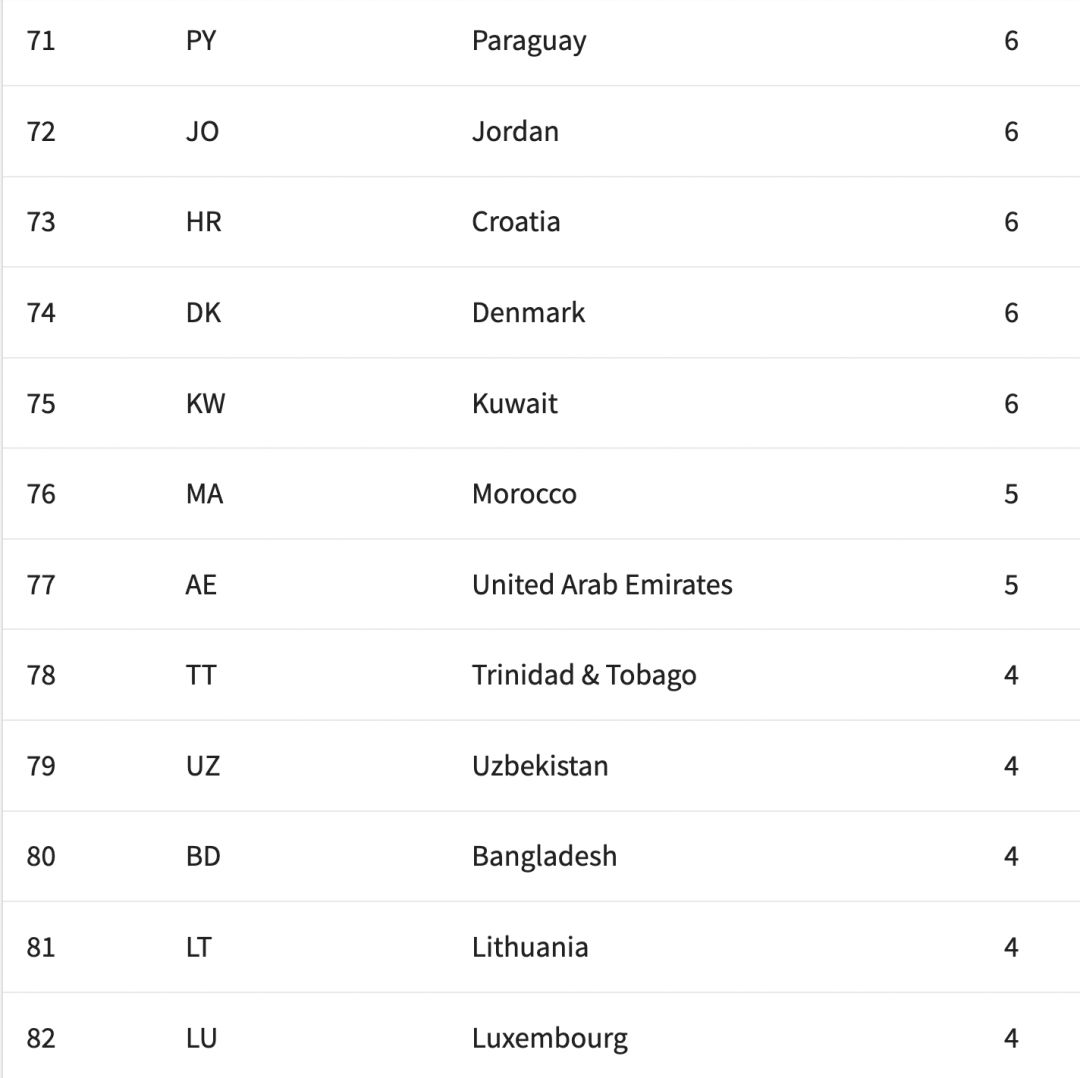Click the Luxembourg country name
The image size is (1080, 1078).
click(x=550, y=1039)
